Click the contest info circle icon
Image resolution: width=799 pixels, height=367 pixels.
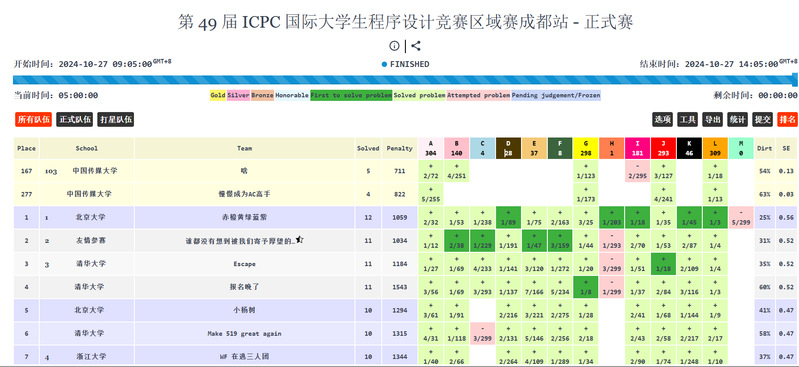point(394,46)
